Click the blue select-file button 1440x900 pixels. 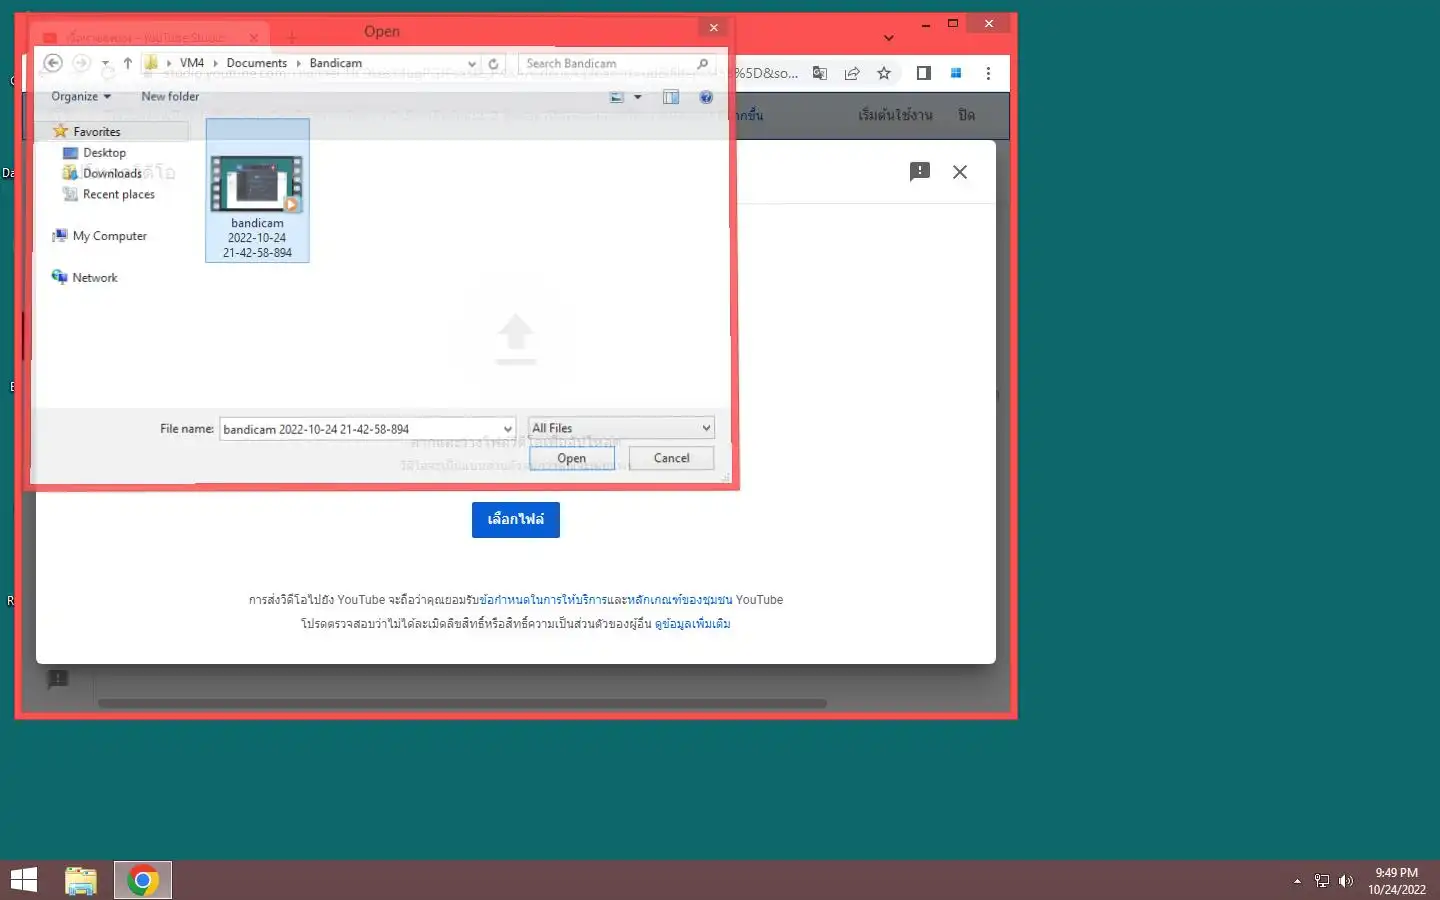click(516, 520)
